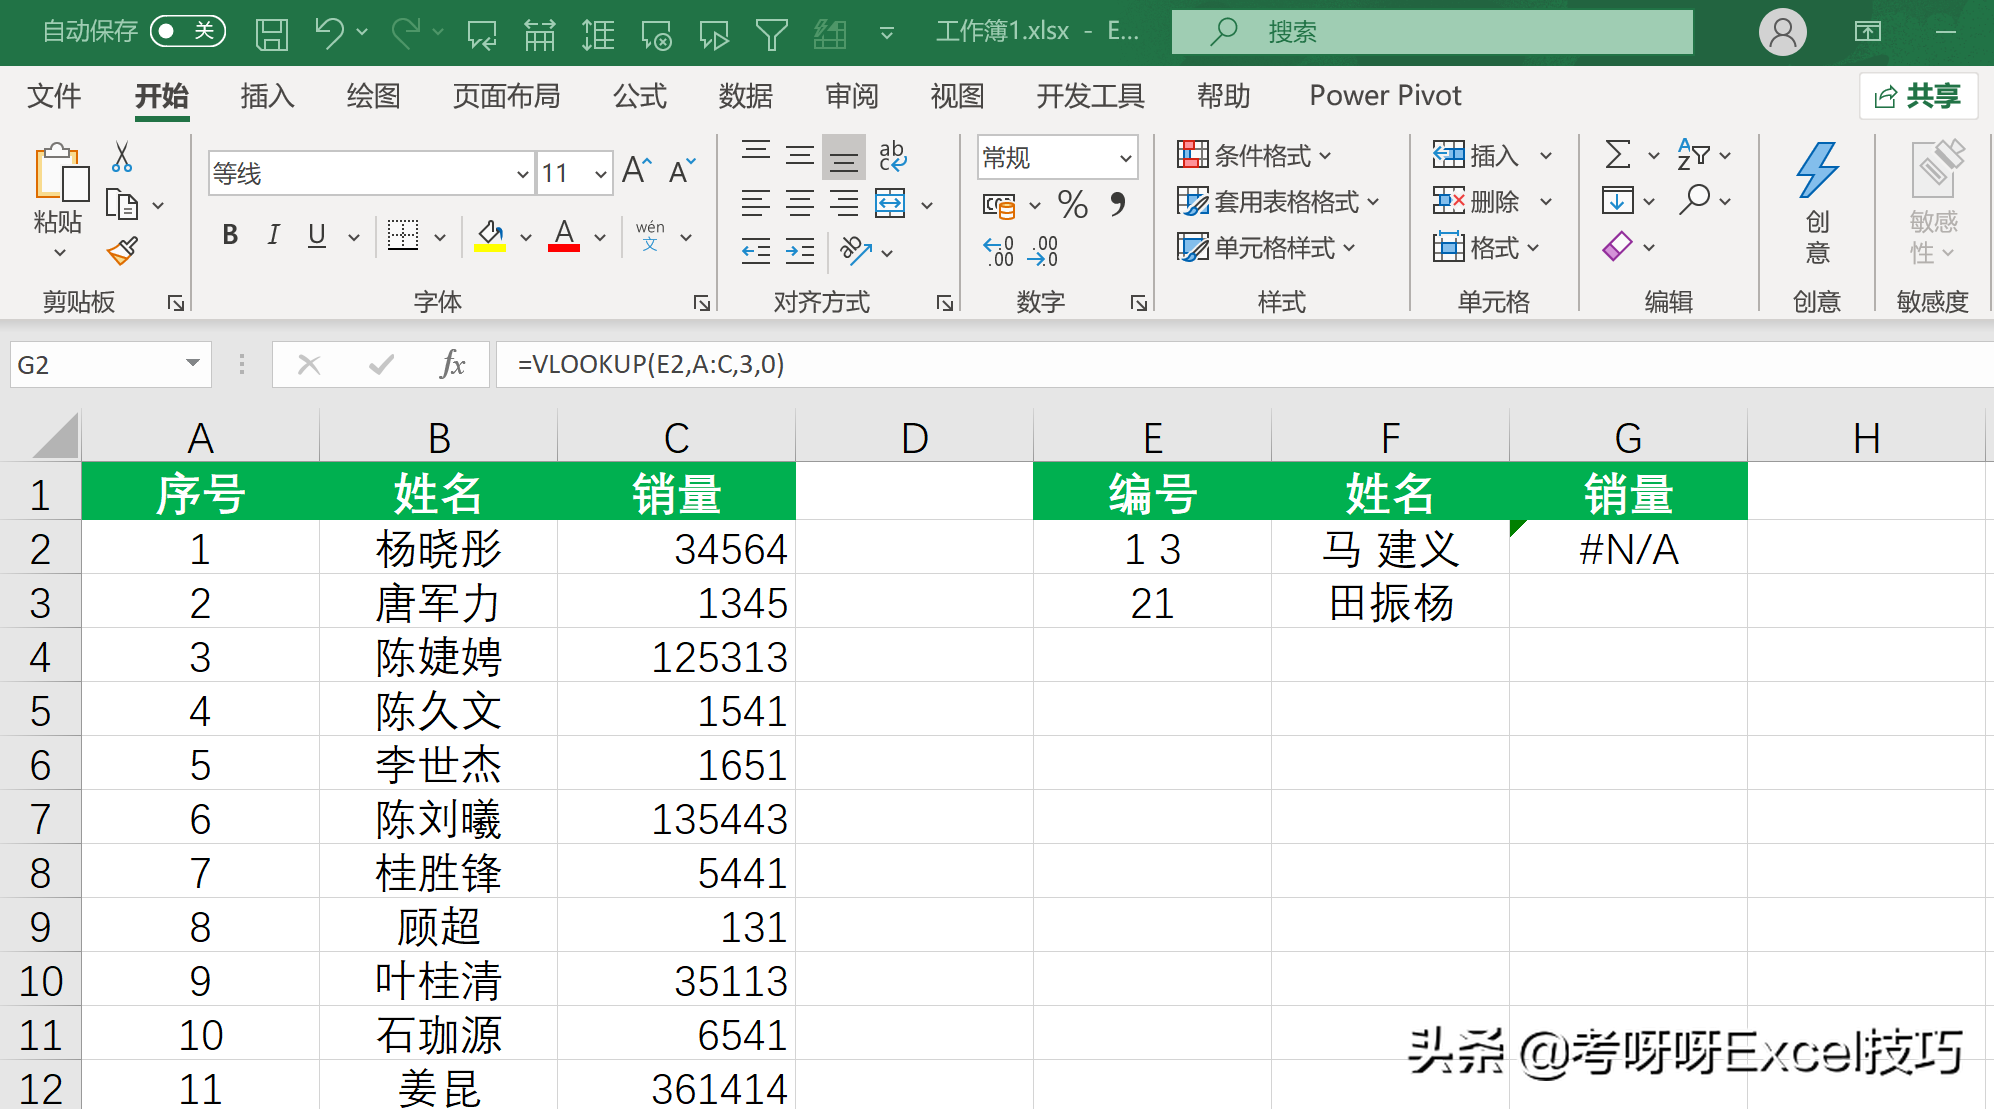Click the Percent Style icon
The width and height of the screenshot is (1994, 1109).
(x=1073, y=204)
